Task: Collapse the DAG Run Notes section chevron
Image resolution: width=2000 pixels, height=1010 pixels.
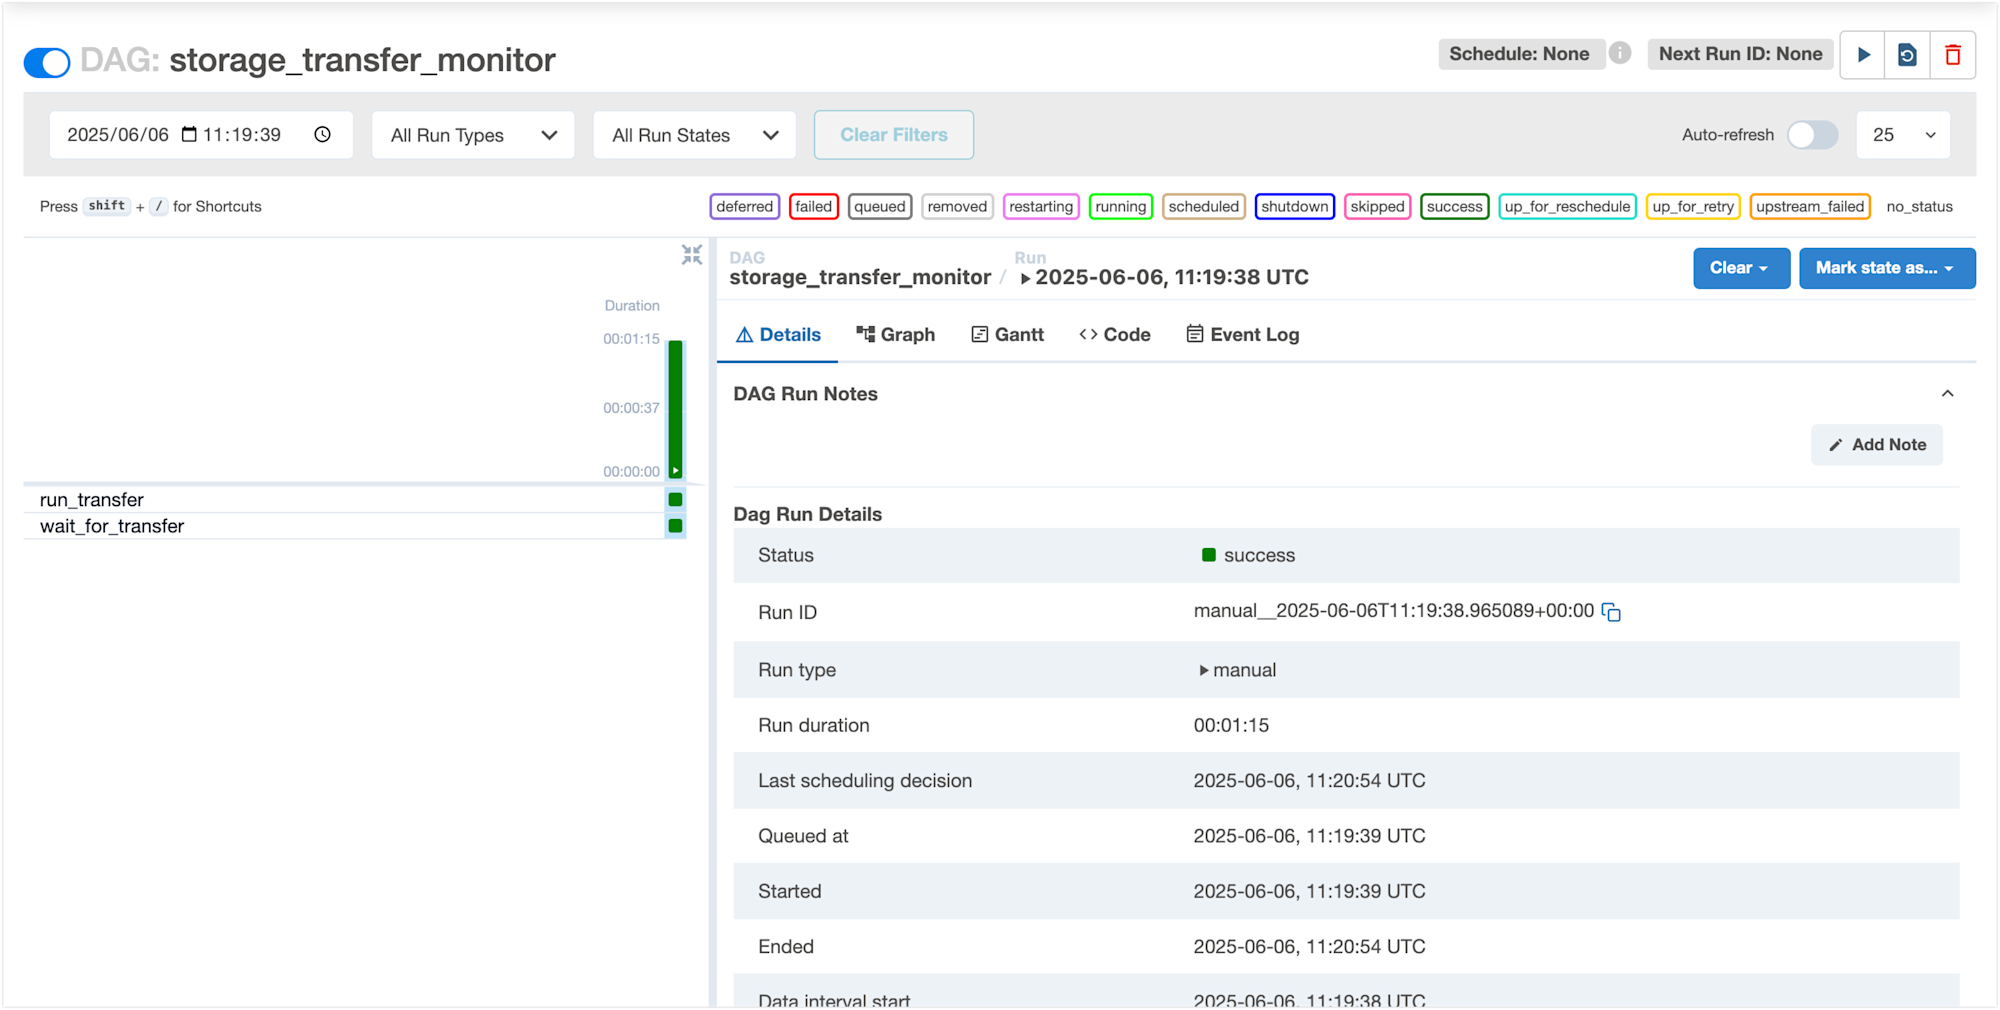Action: pyautogui.click(x=1947, y=394)
